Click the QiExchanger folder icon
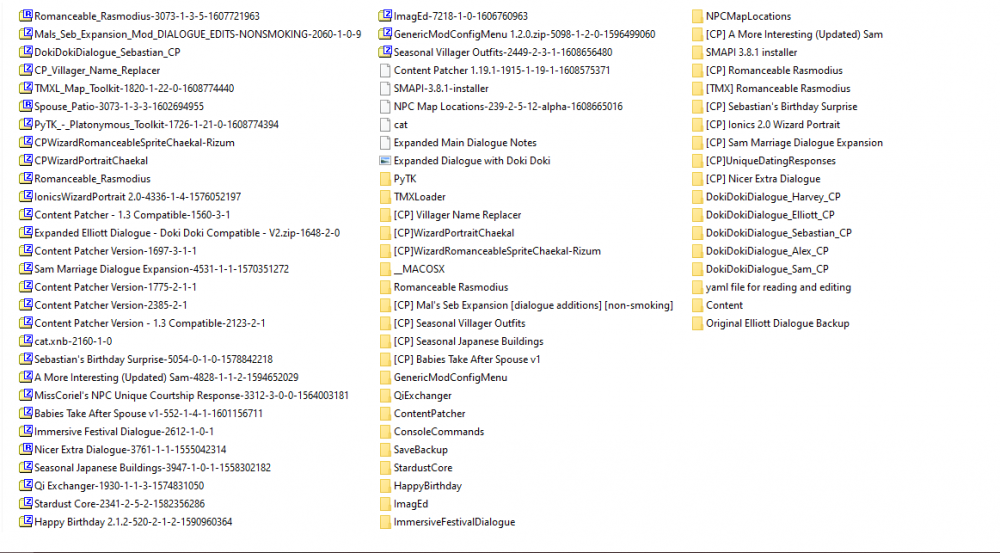1000x553 pixels. coord(385,395)
